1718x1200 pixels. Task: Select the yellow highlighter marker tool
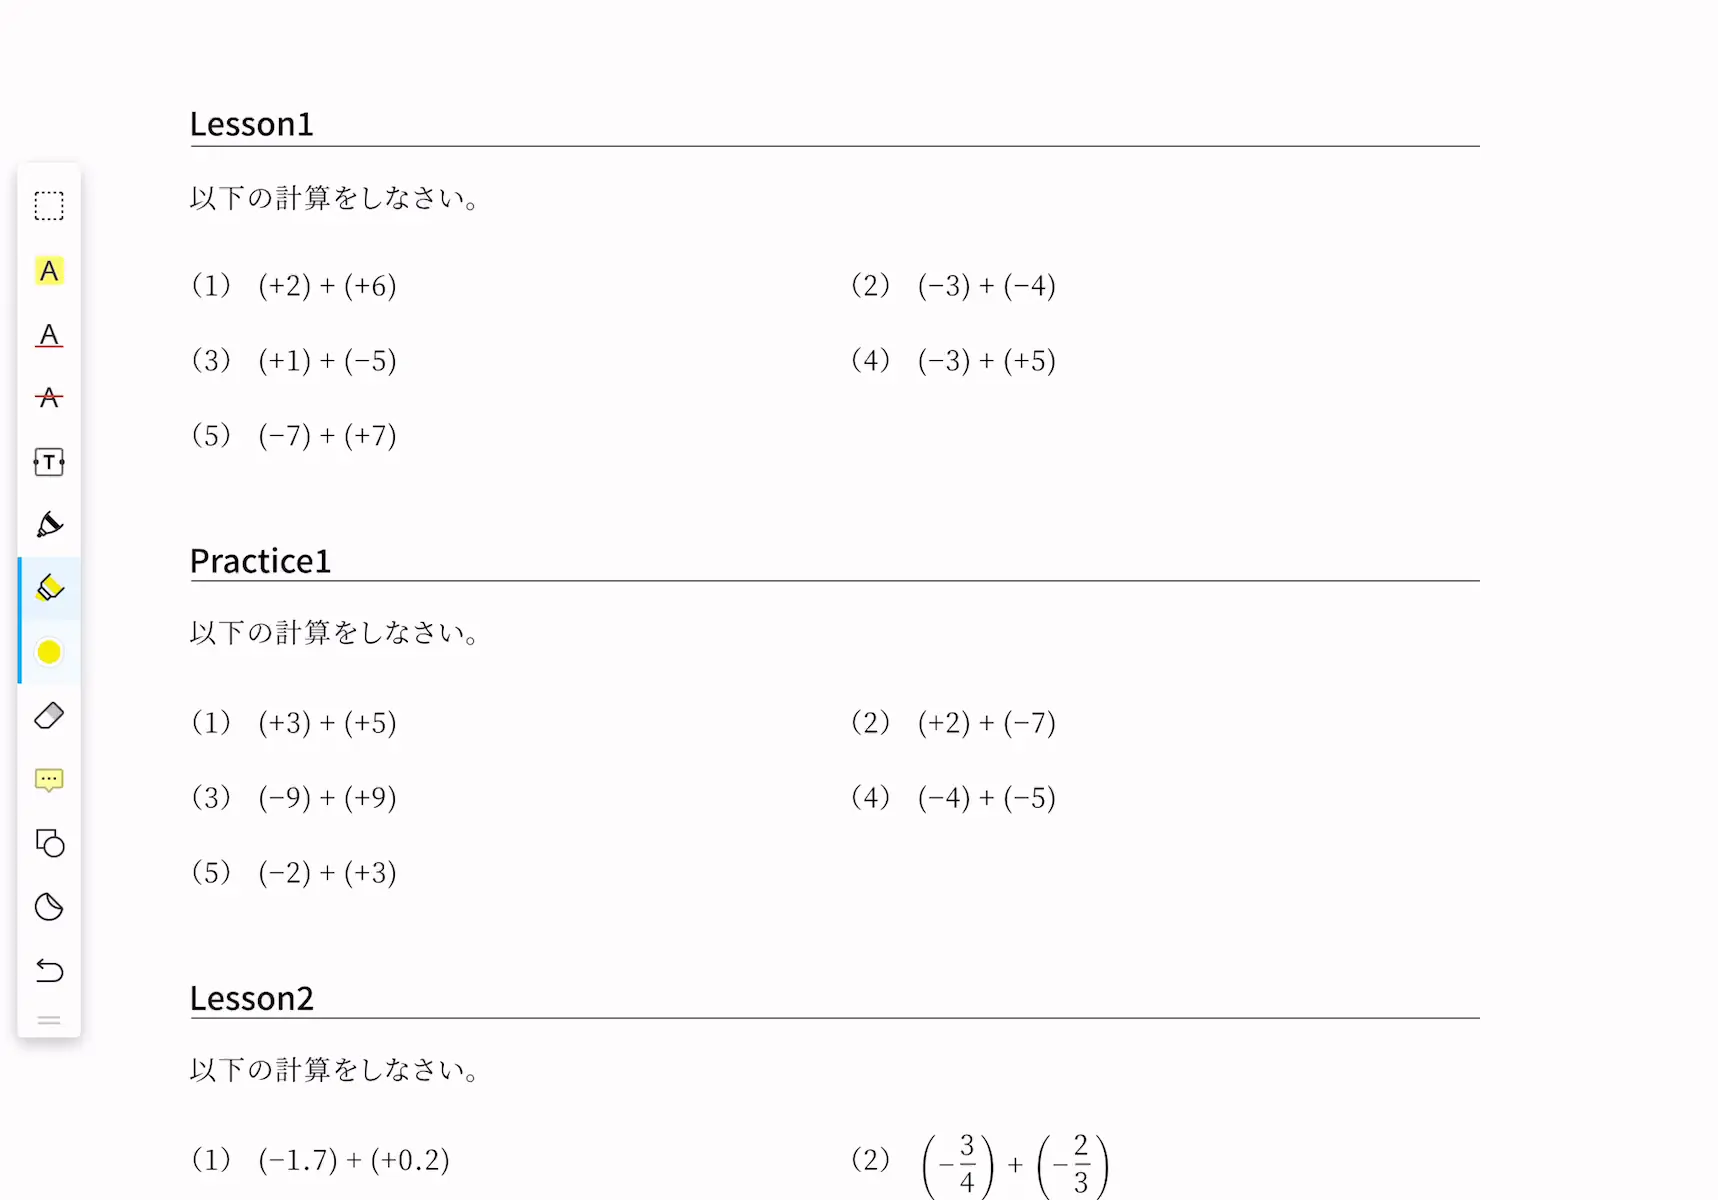point(49,588)
